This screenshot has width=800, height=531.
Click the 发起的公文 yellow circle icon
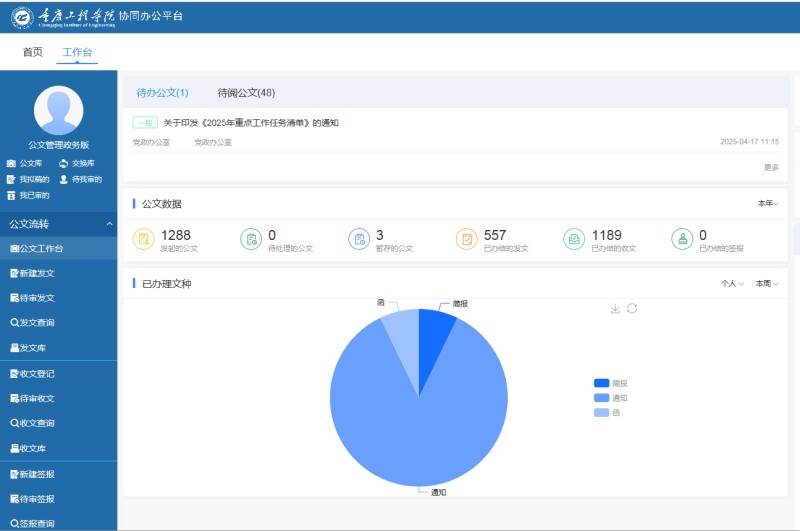coord(143,239)
